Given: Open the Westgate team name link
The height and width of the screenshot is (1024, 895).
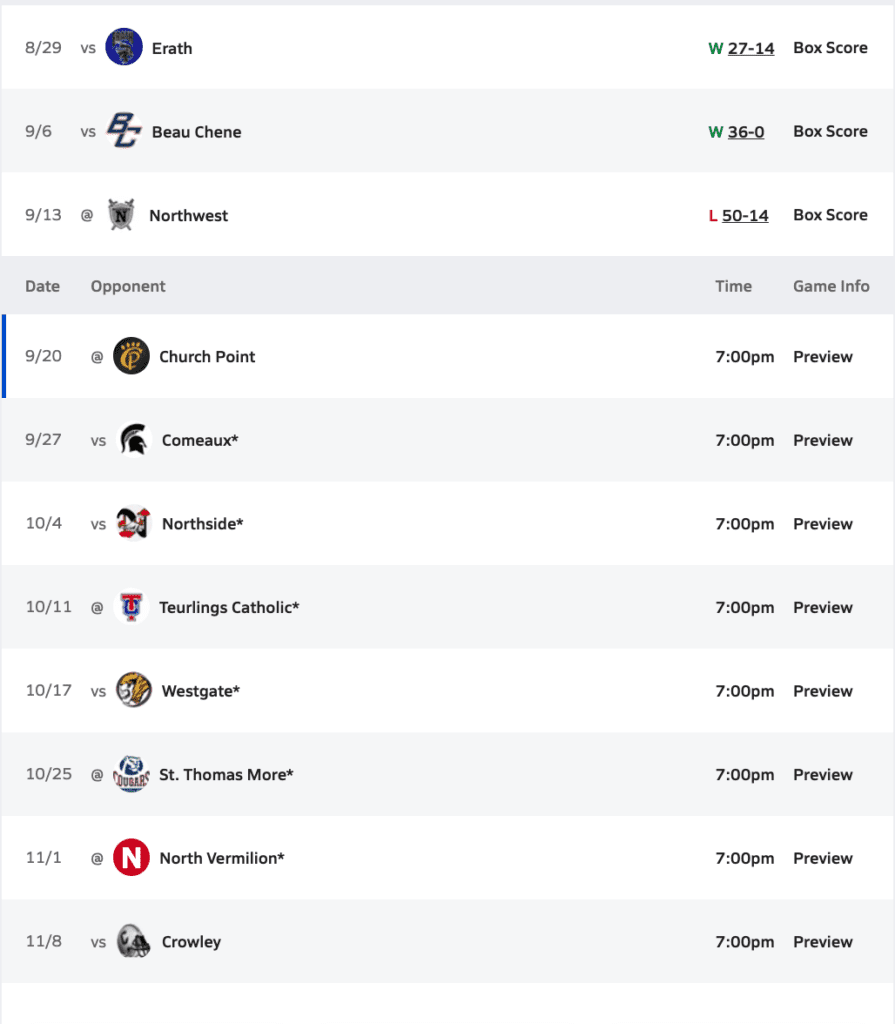Looking at the screenshot, I should [201, 691].
